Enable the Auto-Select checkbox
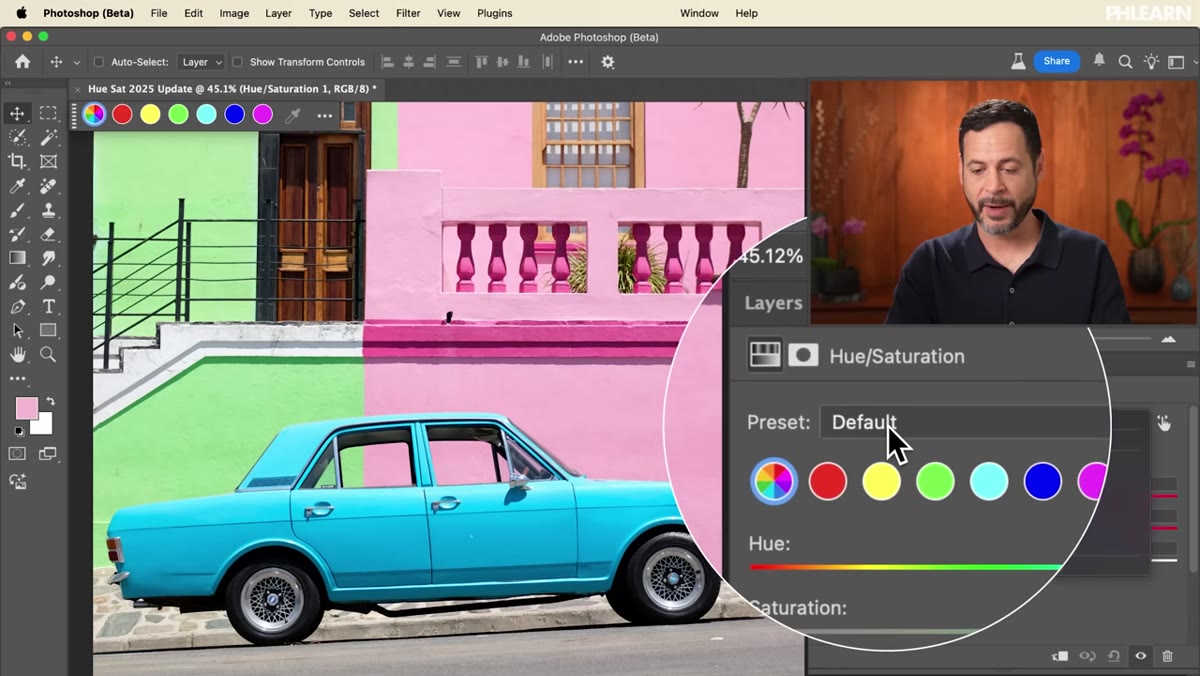1200x676 pixels. click(x=99, y=62)
